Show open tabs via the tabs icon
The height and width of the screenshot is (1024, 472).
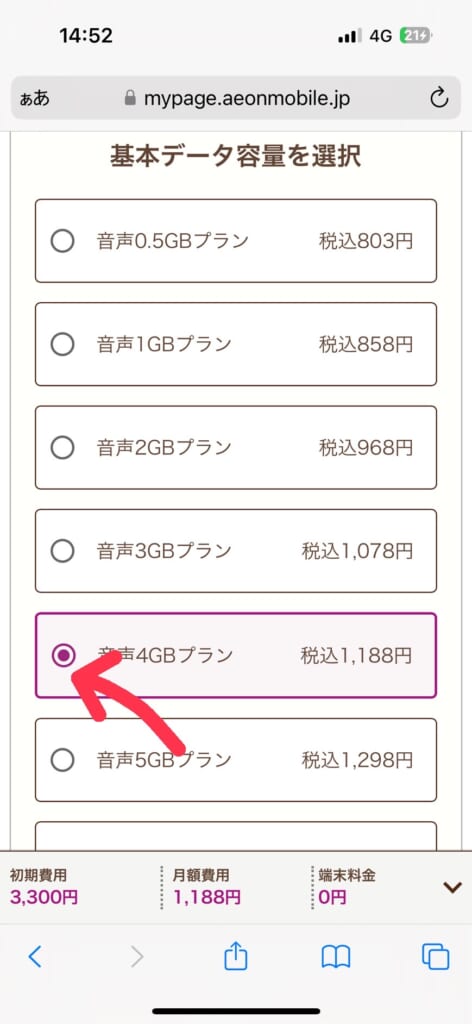435,957
